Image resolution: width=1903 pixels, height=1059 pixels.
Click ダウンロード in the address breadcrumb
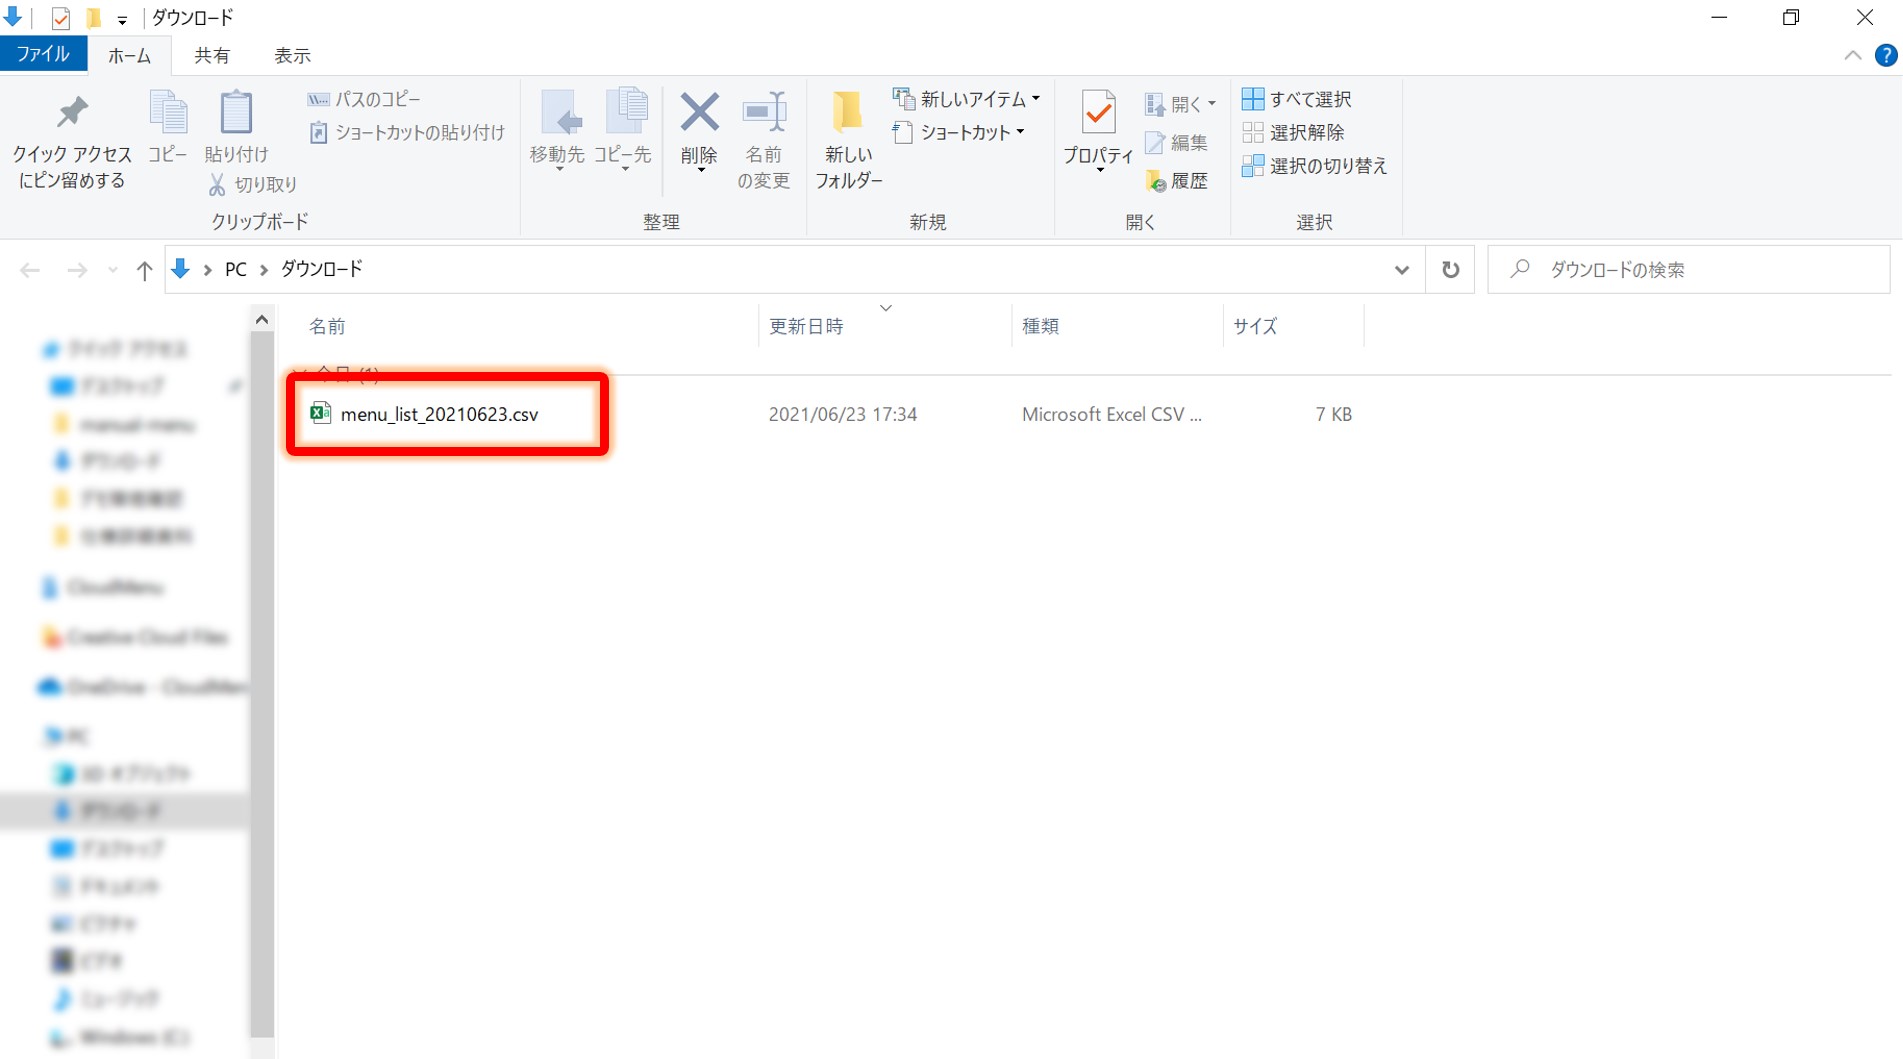coord(321,270)
